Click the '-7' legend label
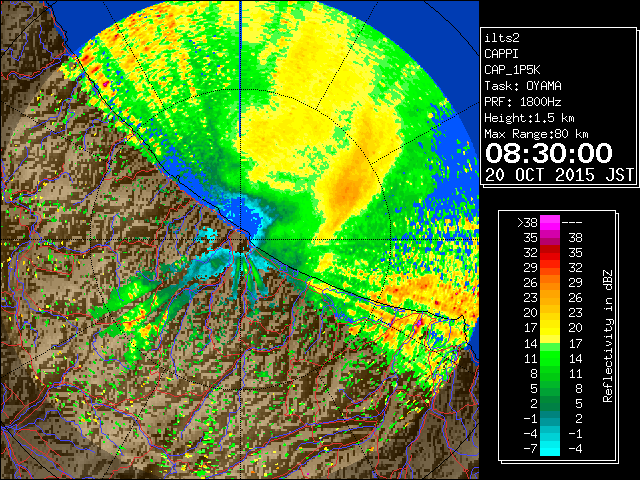Screen dimensions: 640x480 click(x=530, y=449)
